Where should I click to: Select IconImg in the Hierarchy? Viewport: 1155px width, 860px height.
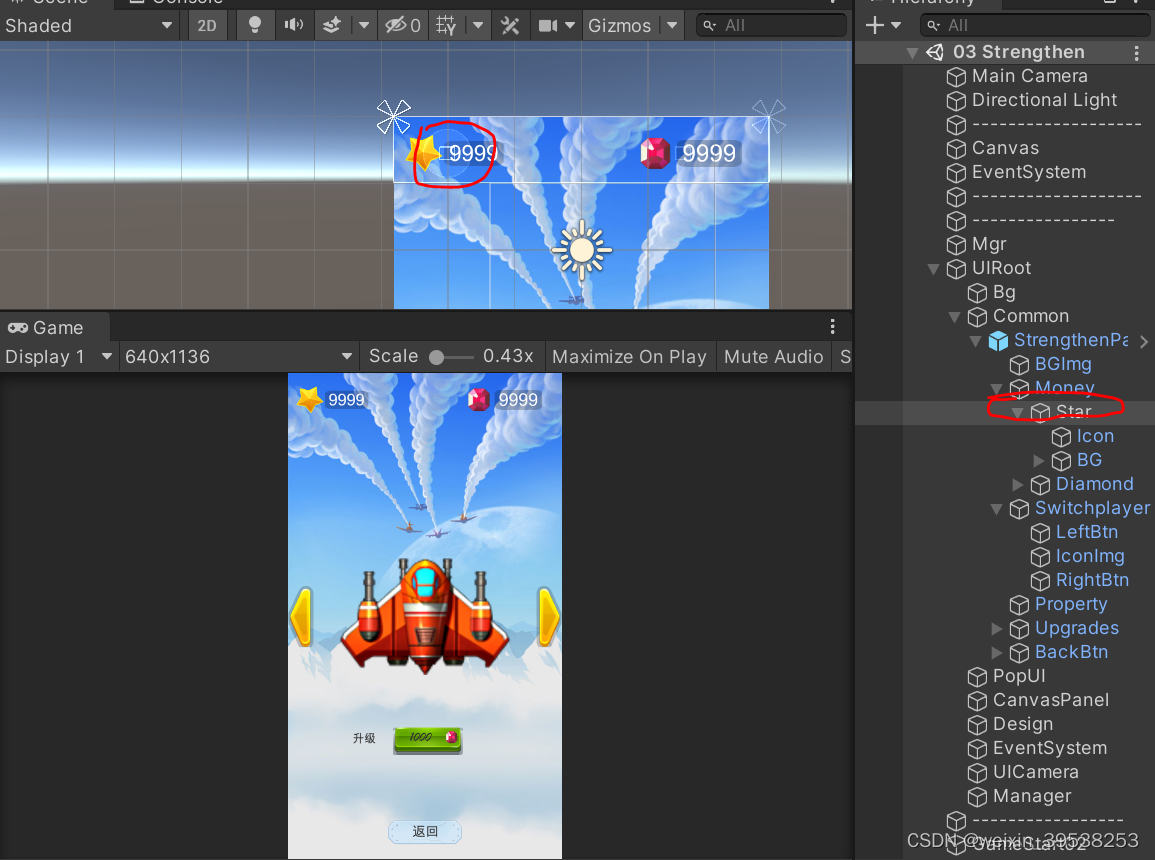[x=1089, y=556]
